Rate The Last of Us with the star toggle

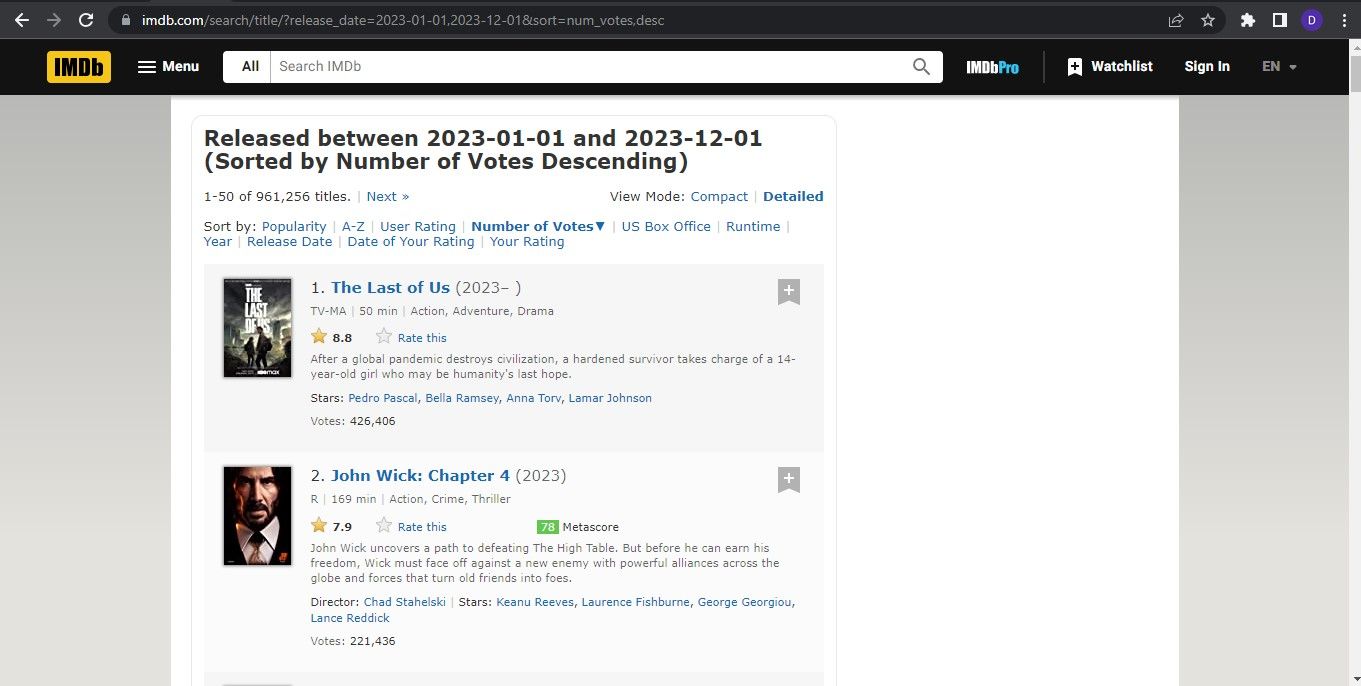pyautogui.click(x=383, y=336)
